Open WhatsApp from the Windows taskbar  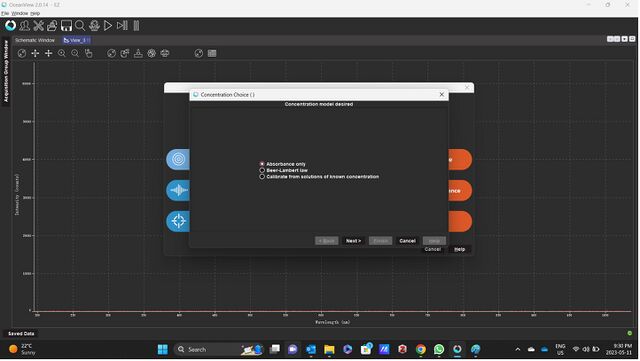(439, 350)
